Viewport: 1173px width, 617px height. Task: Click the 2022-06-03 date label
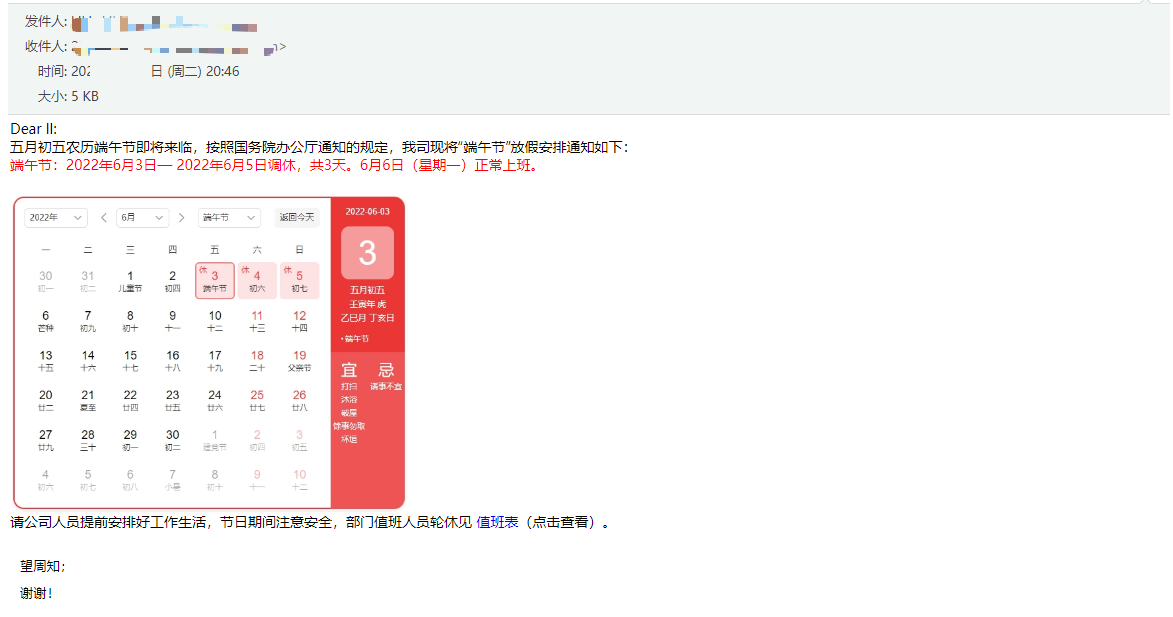click(x=367, y=212)
